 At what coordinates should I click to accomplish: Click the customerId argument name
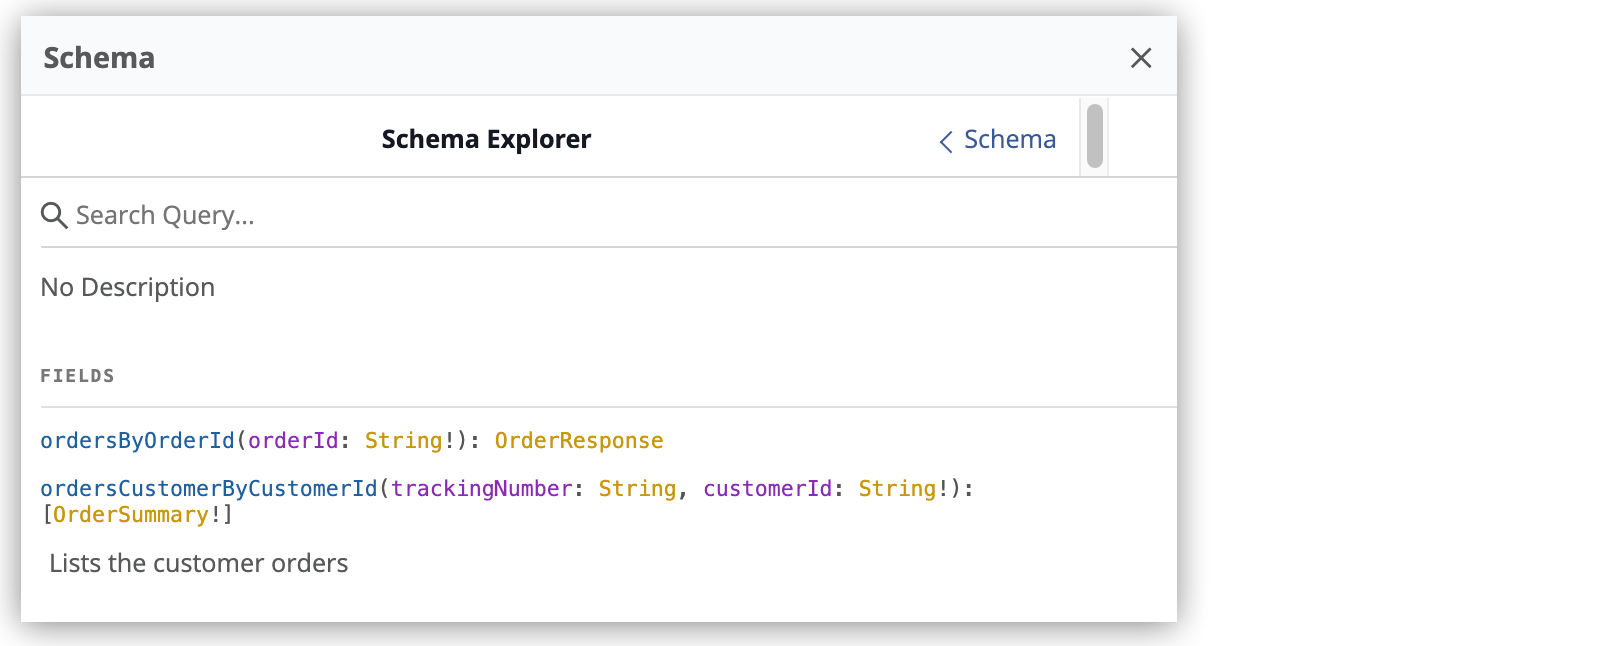coord(766,488)
